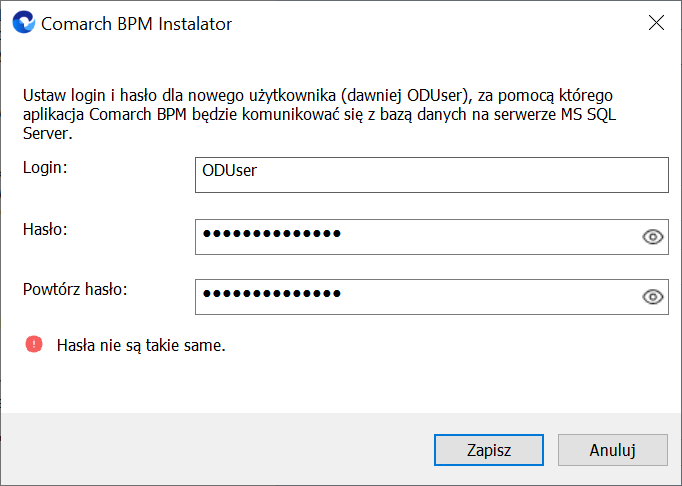
Task: Click the 'Login:' label
Action: (45, 168)
